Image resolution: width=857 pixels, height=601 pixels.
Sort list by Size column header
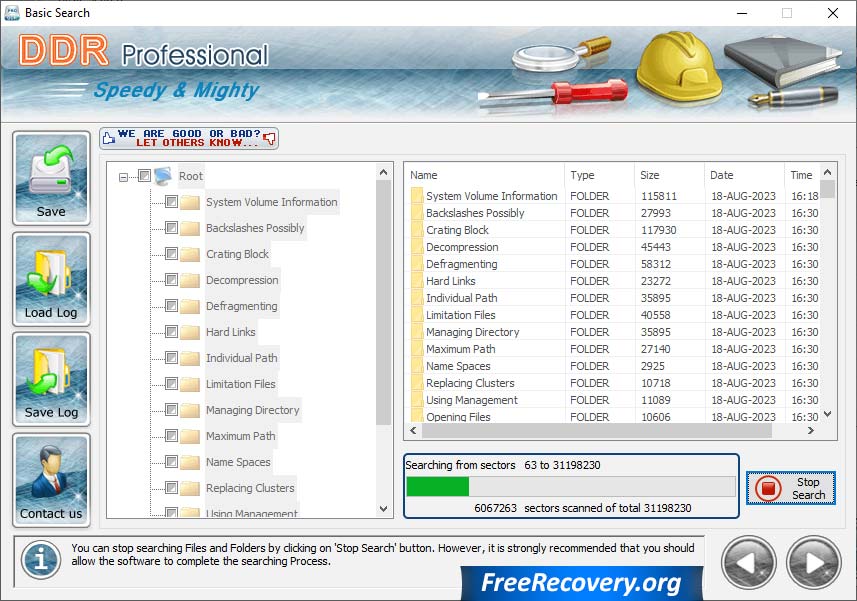pos(670,175)
